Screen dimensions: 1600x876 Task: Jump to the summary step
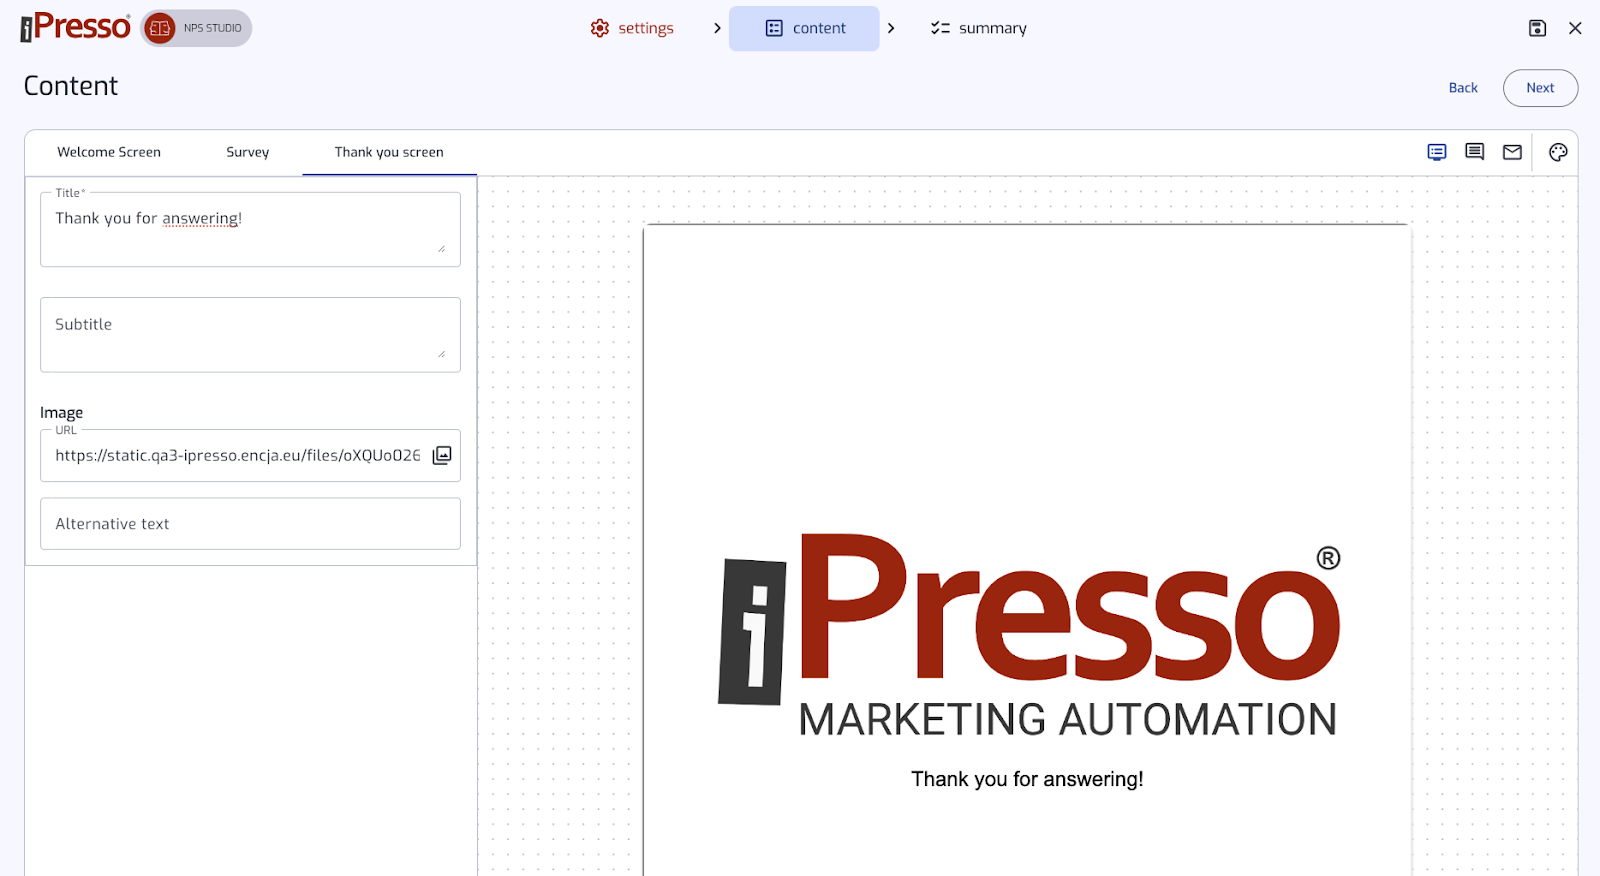[978, 28]
